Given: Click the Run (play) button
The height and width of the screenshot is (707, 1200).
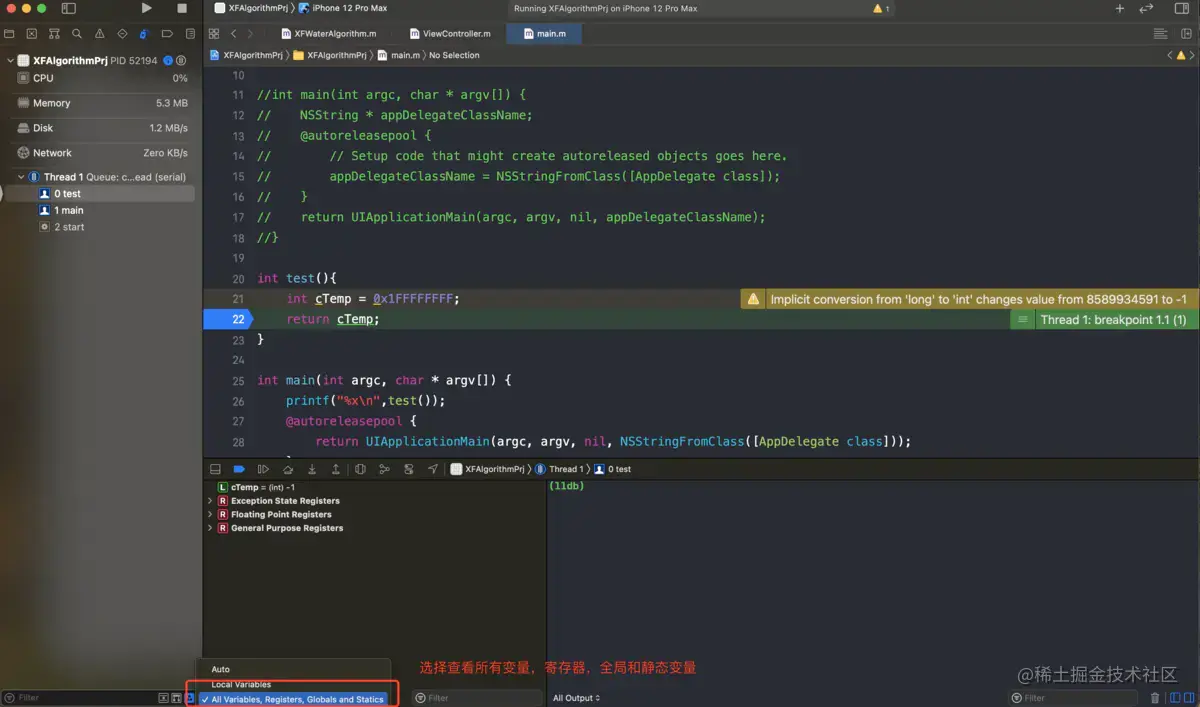Looking at the screenshot, I should pyautogui.click(x=147, y=8).
